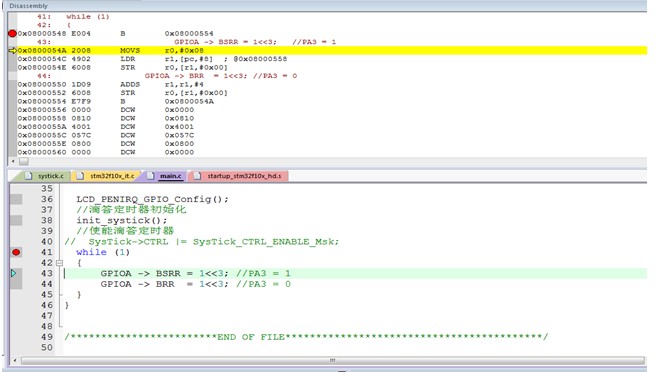Click the END OF FILE comment line

[306, 337]
